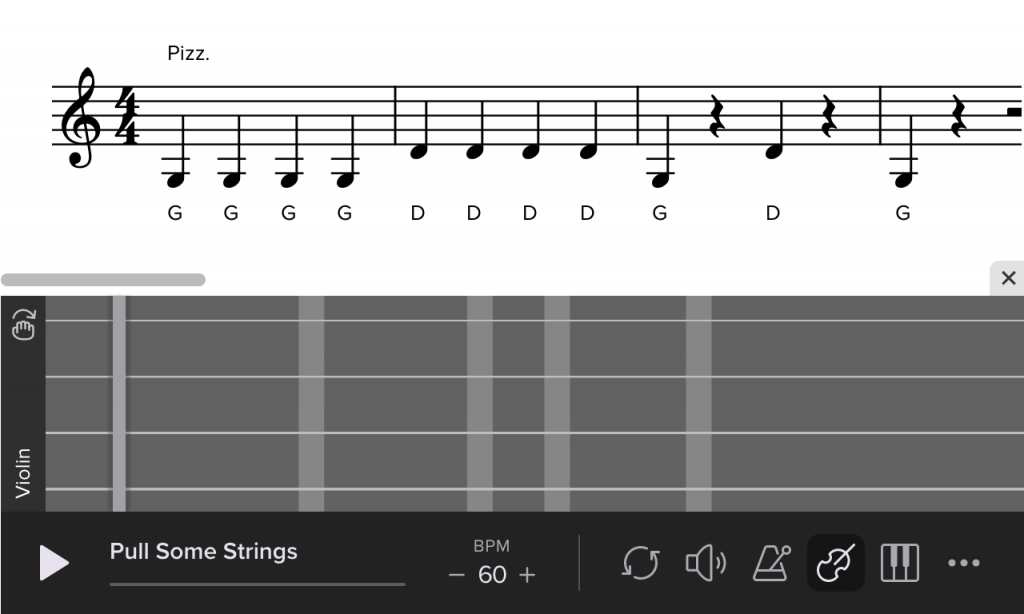Click the Pull Some Strings title
The height and width of the screenshot is (614, 1024).
[x=203, y=551]
